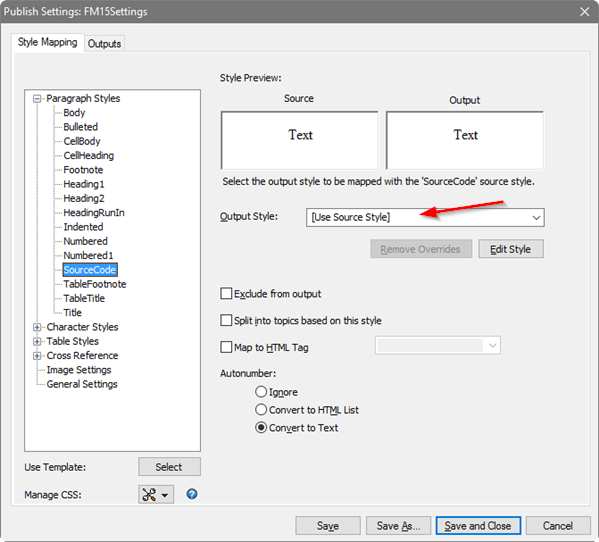Expand the Table Styles node
The width and height of the screenshot is (599, 542).
(37, 341)
